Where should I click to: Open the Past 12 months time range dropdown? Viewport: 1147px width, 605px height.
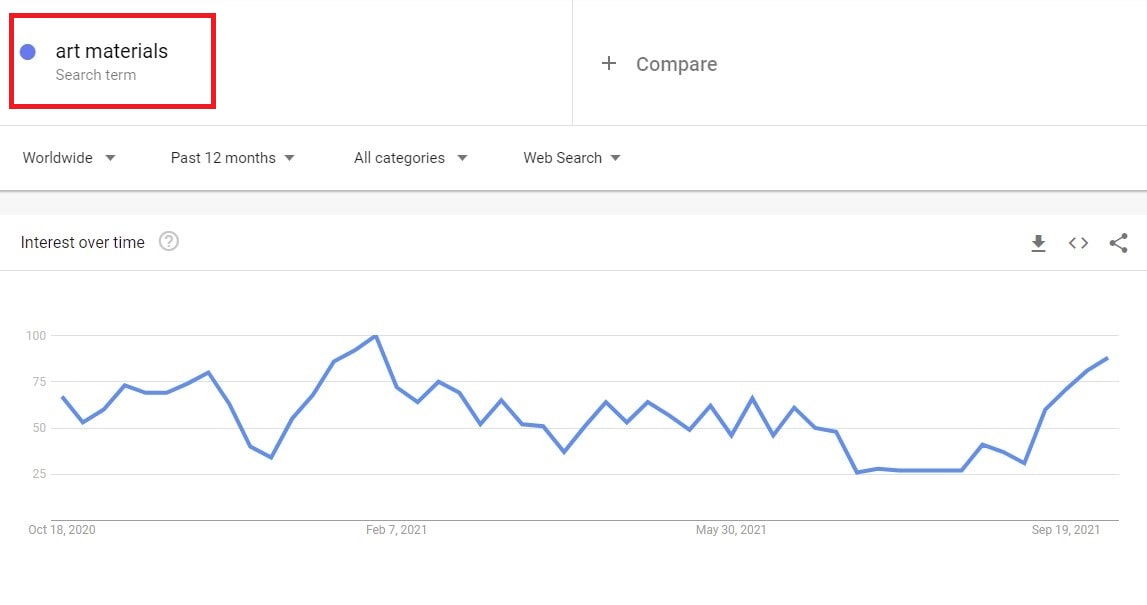[231, 157]
